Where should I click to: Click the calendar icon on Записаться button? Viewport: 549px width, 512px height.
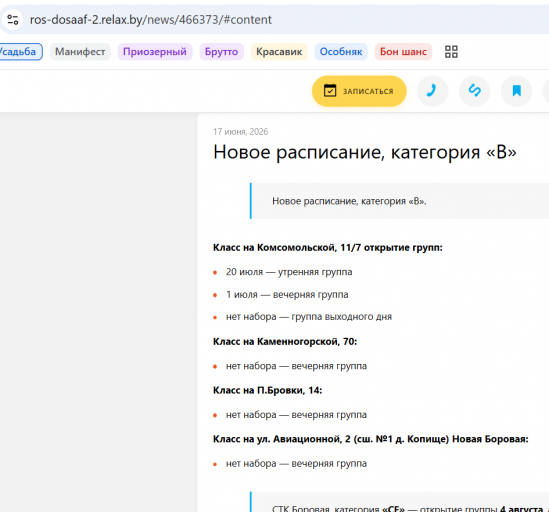click(x=330, y=91)
